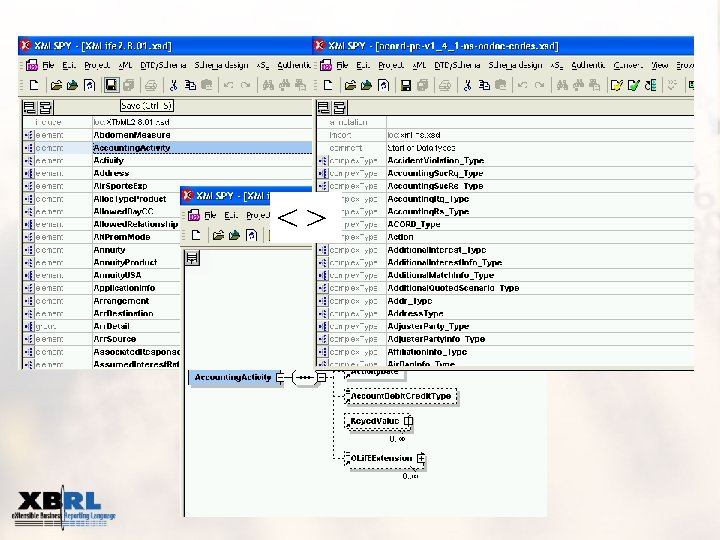Select the ArrSource element row
The image size is (720, 540).
click(101, 339)
